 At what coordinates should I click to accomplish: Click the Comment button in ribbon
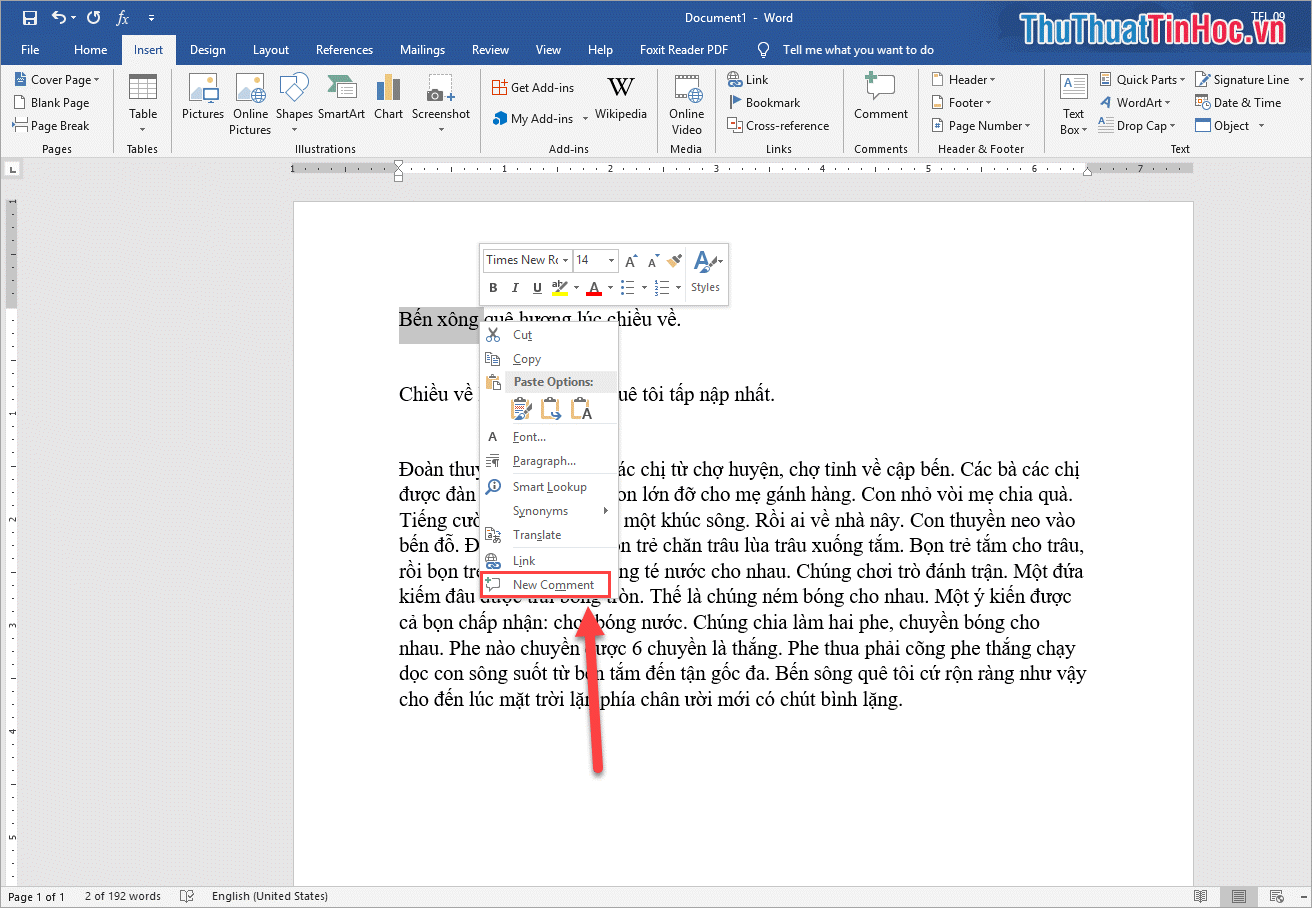[881, 98]
